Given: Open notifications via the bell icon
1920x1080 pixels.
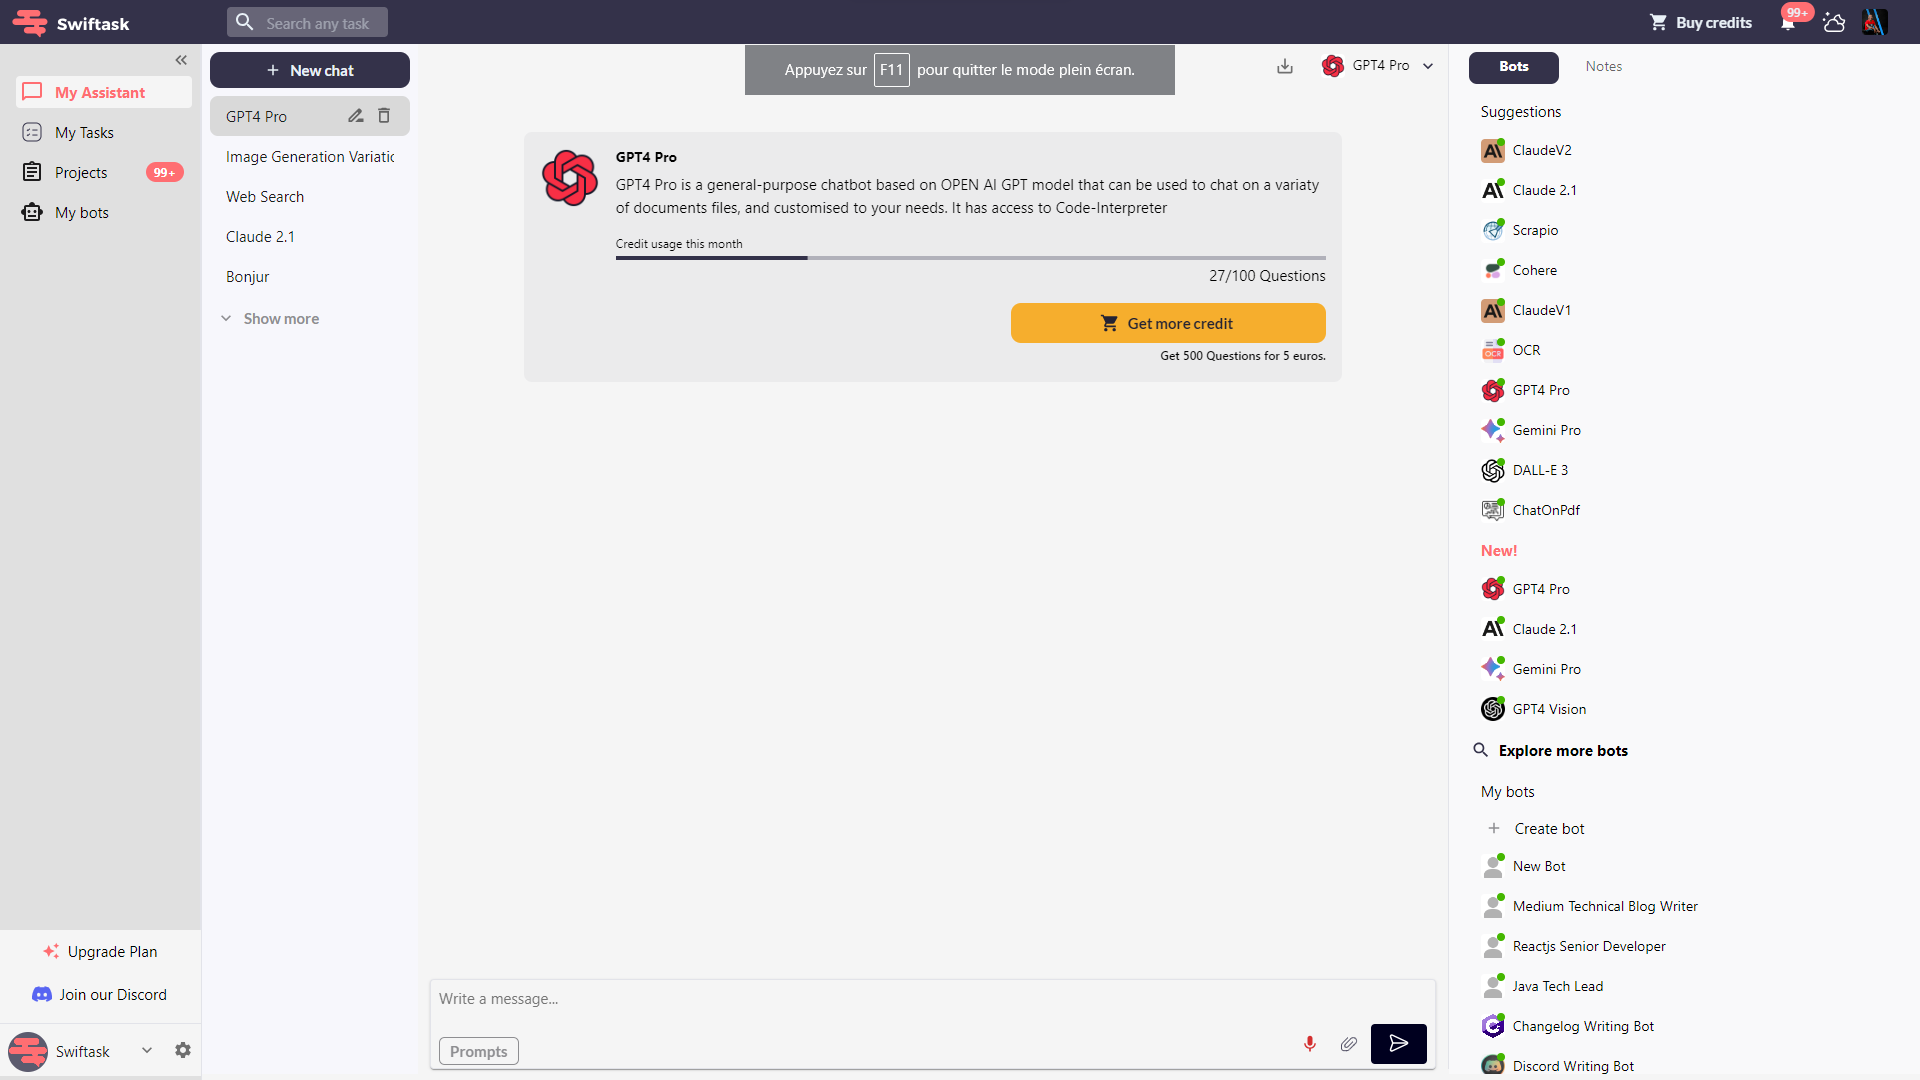Looking at the screenshot, I should [x=1788, y=22].
